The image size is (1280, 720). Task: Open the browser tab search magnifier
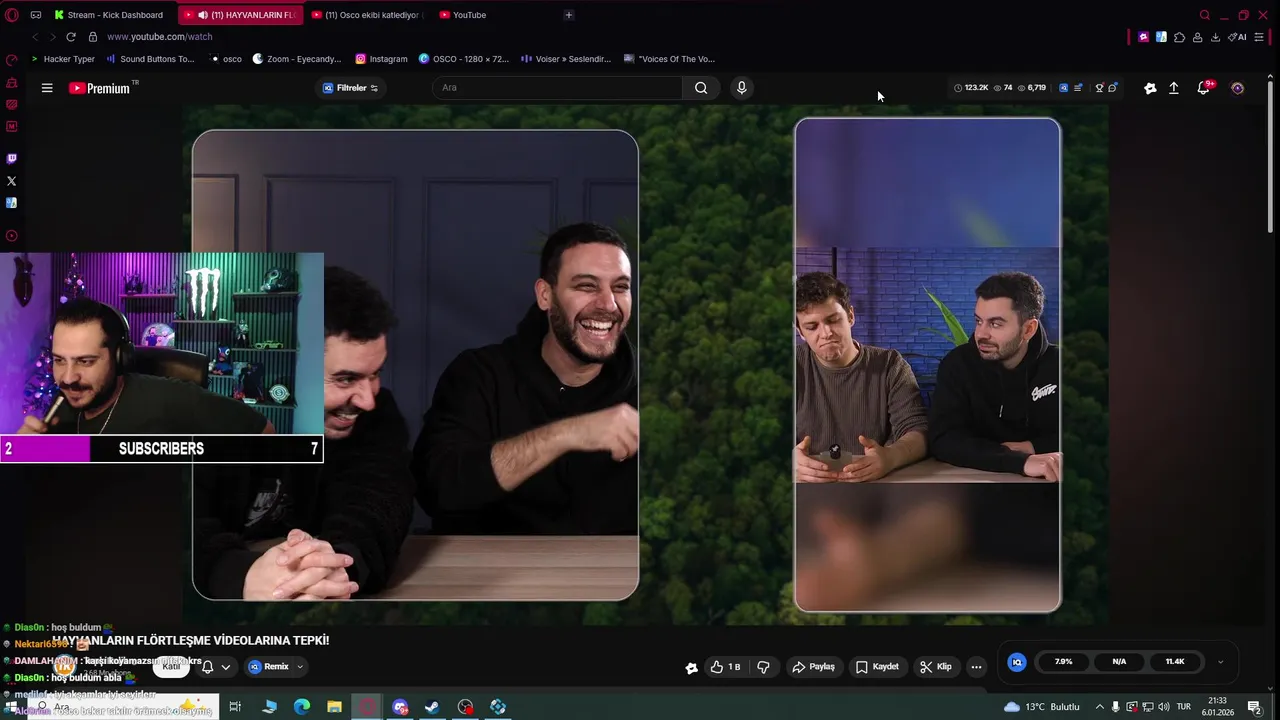coord(1205,15)
